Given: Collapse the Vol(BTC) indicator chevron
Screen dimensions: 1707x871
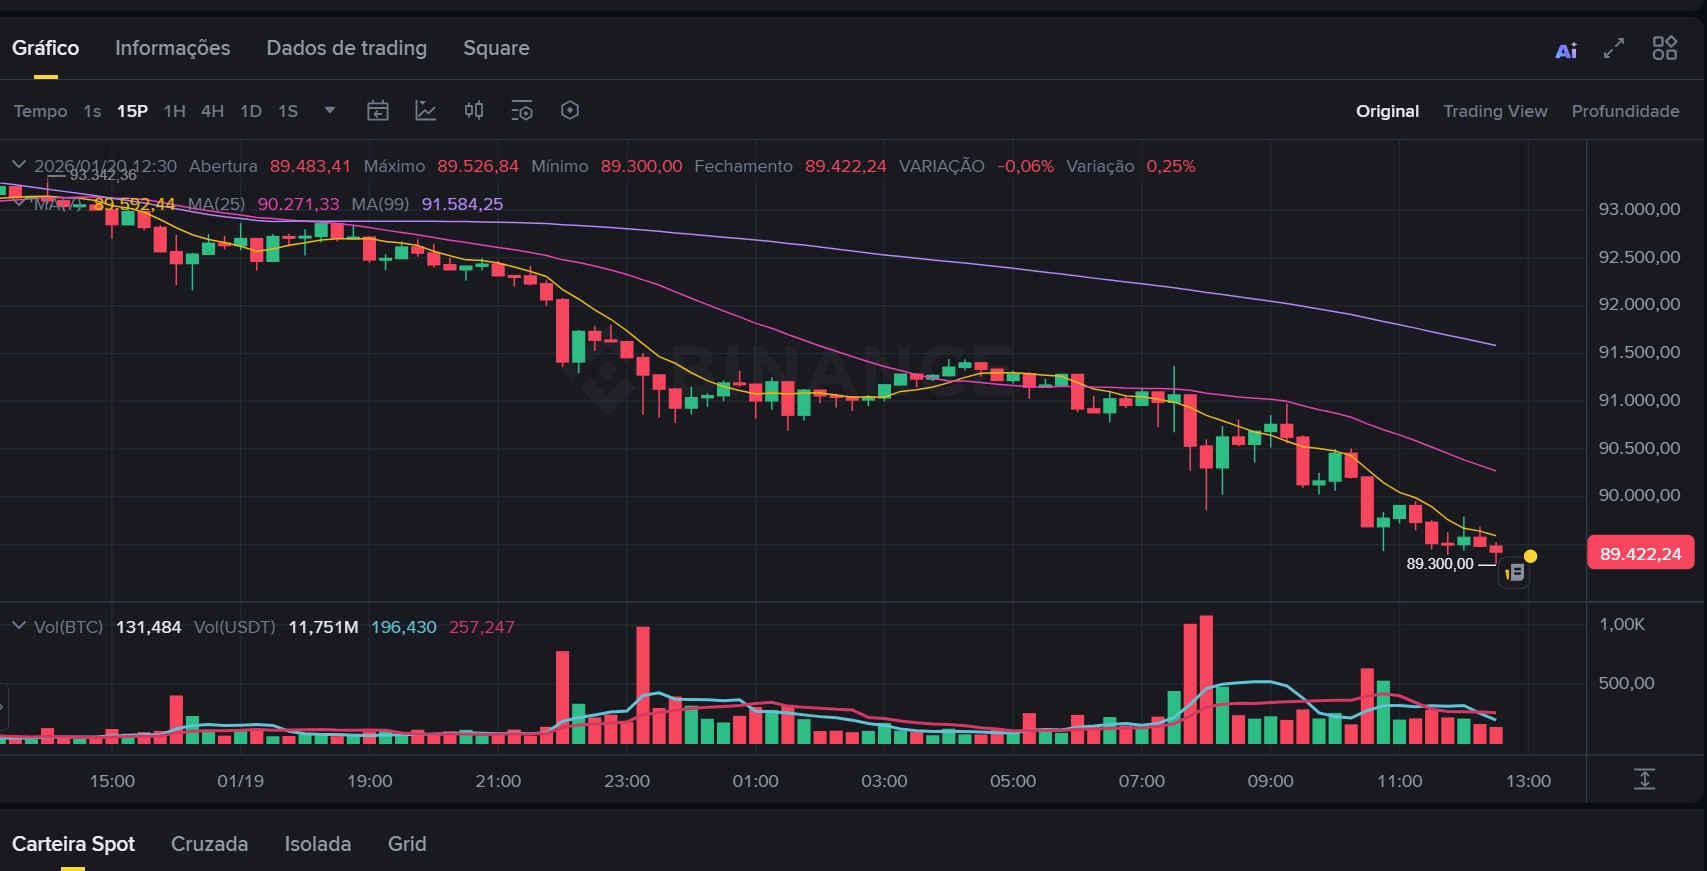Looking at the screenshot, I should coord(18,626).
